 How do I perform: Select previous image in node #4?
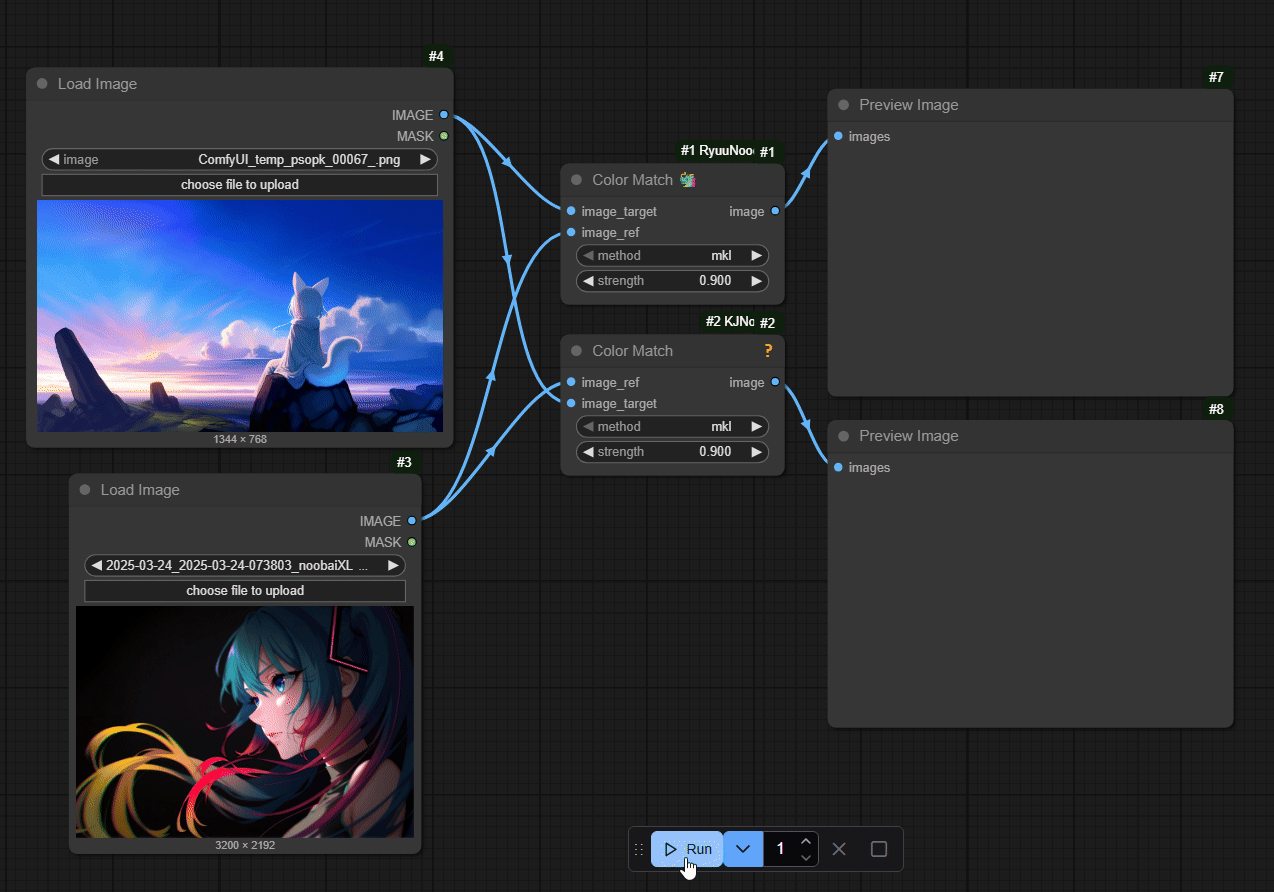pos(53,159)
